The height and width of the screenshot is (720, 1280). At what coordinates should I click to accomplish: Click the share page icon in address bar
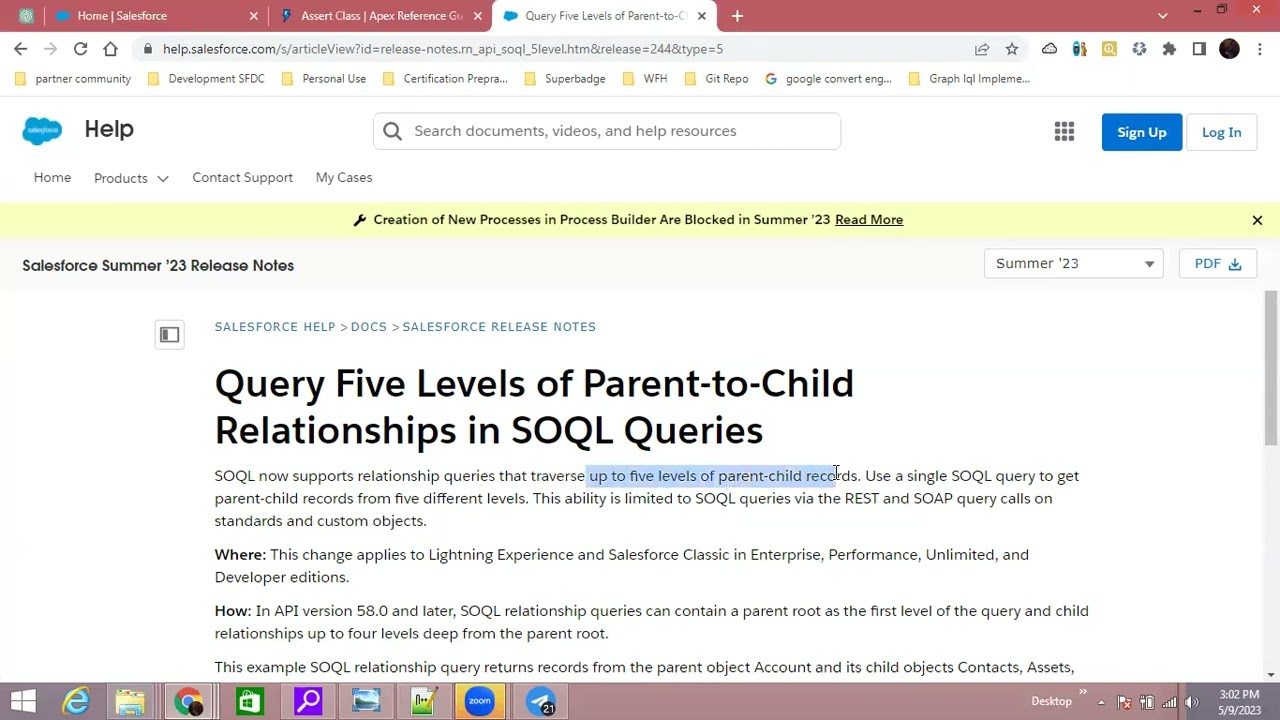982,49
